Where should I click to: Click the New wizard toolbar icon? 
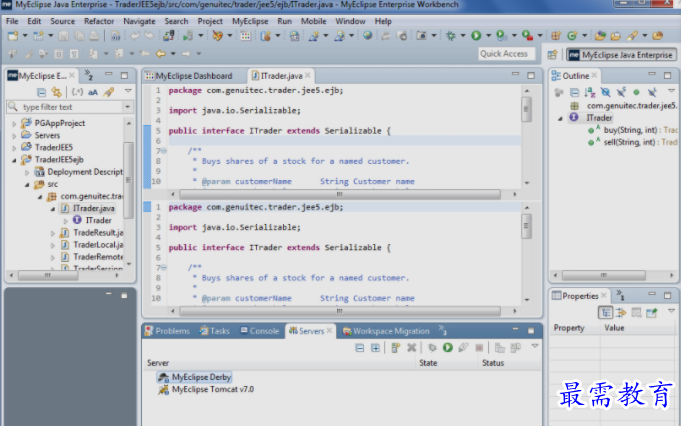coord(13,36)
